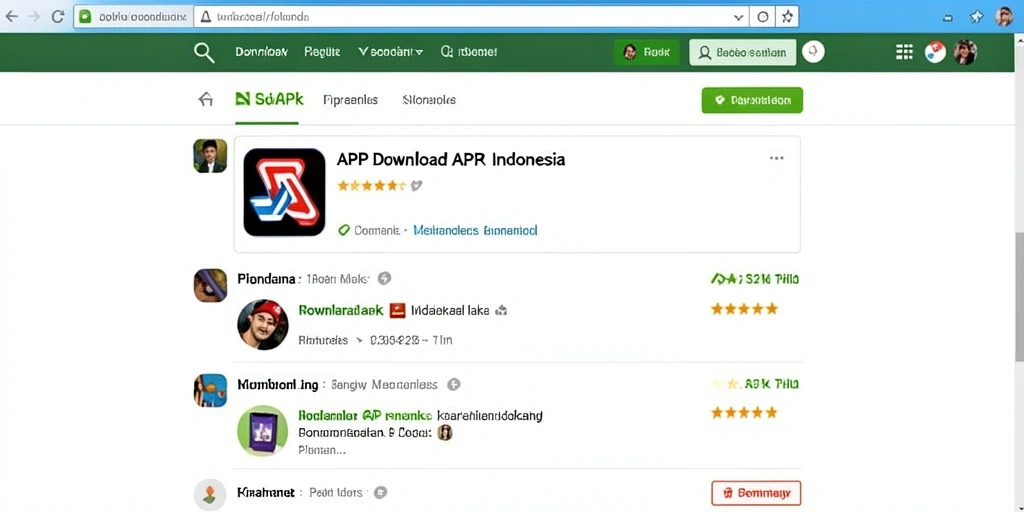The image size is (1024, 512).
Task: Switch to the Stionaoles tab
Action: pyautogui.click(x=429, y=100)
